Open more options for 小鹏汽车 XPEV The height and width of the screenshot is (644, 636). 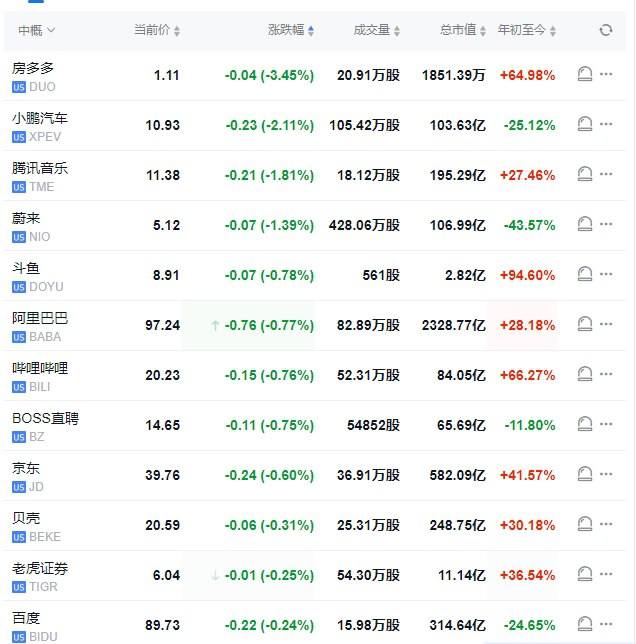pos(606,124)
